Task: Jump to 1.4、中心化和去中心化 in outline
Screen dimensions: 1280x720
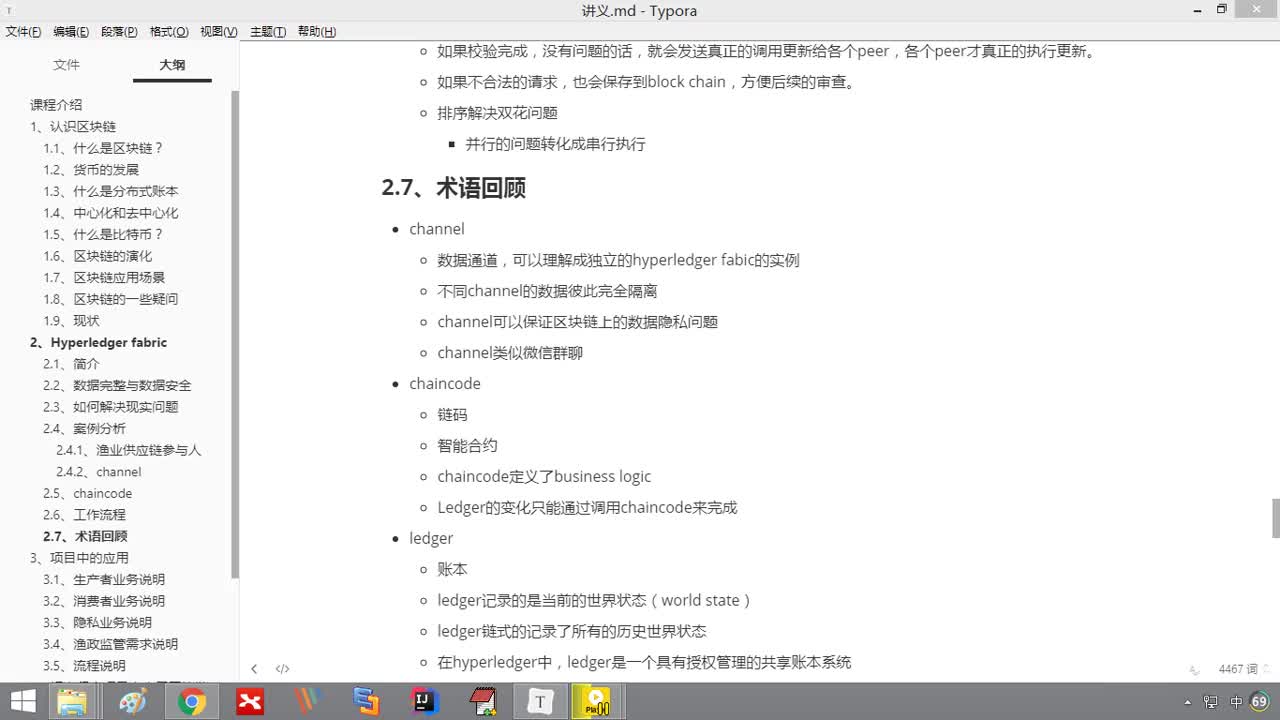Action: click(110, 213)
